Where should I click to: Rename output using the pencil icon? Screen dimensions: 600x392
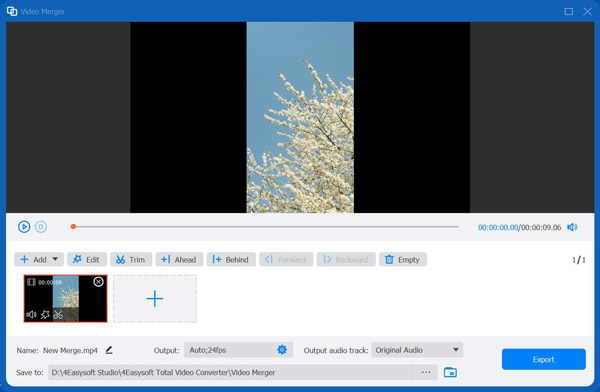[x=109, y=350]
